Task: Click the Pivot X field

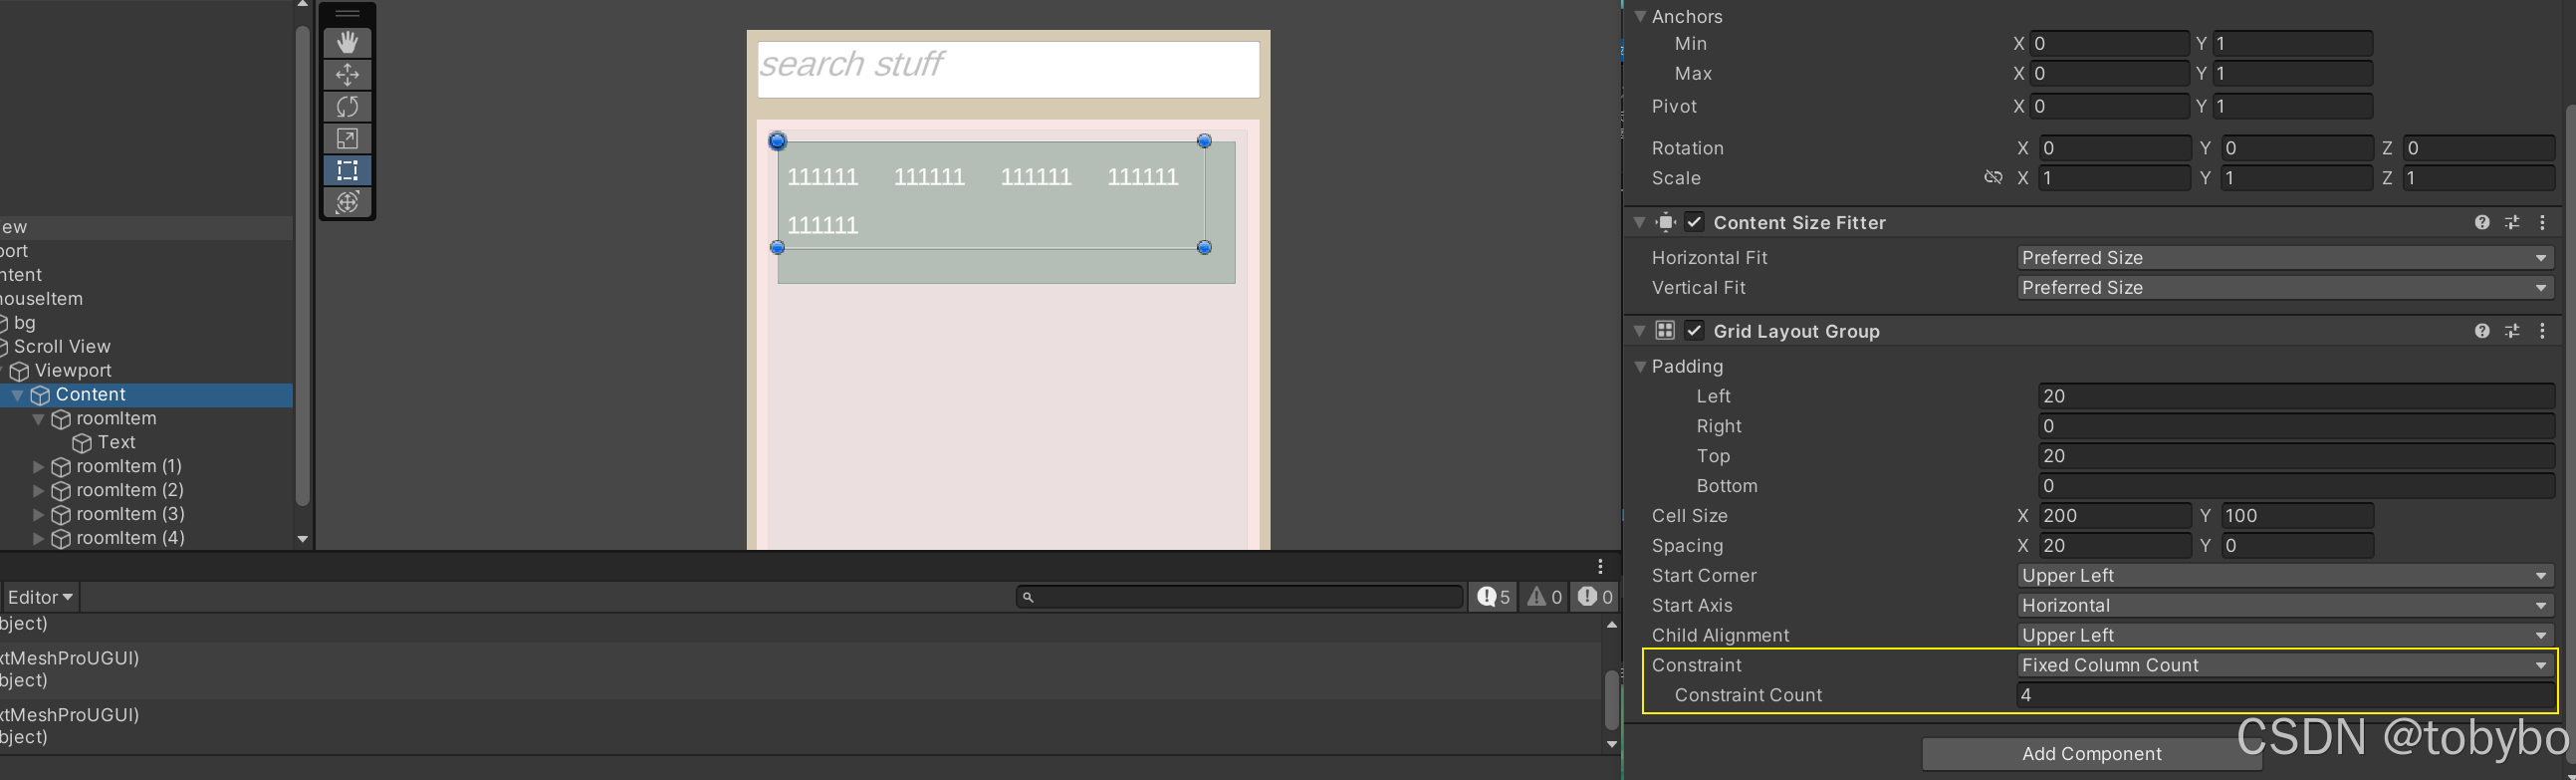Action: pyautogui.click(x=2109, y=107)
